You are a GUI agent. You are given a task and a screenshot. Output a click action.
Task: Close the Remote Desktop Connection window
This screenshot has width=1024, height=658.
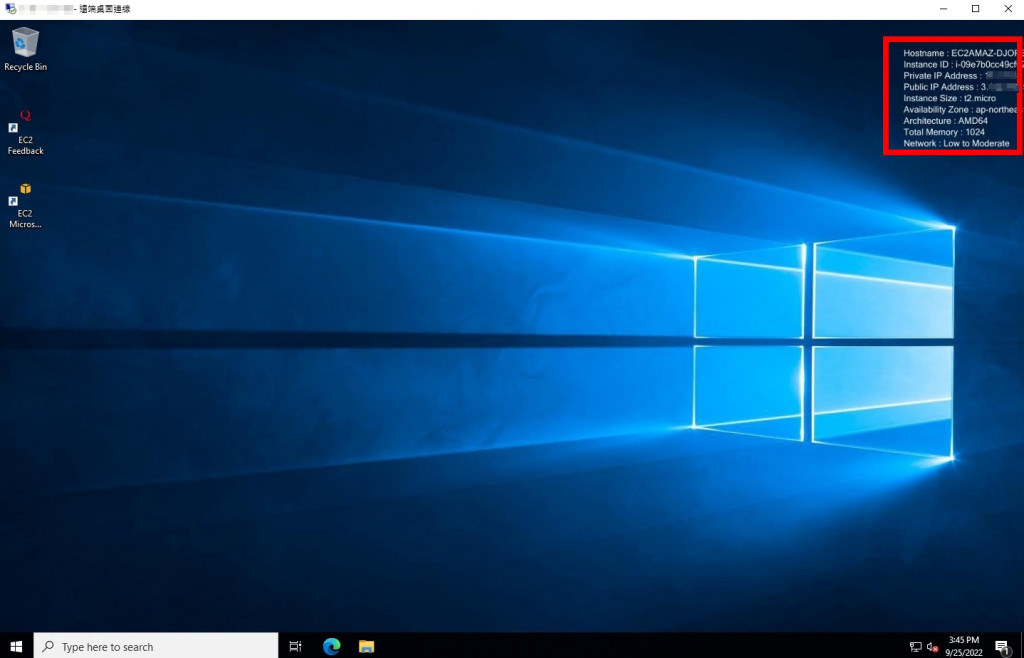click(1008, 9)
